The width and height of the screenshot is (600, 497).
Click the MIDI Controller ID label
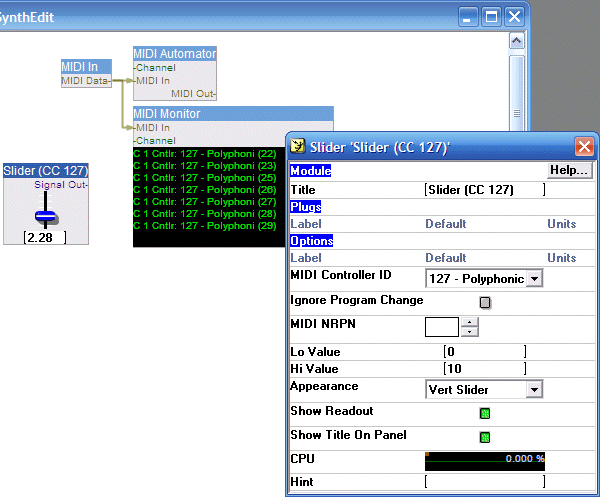[x=341, y=275]
